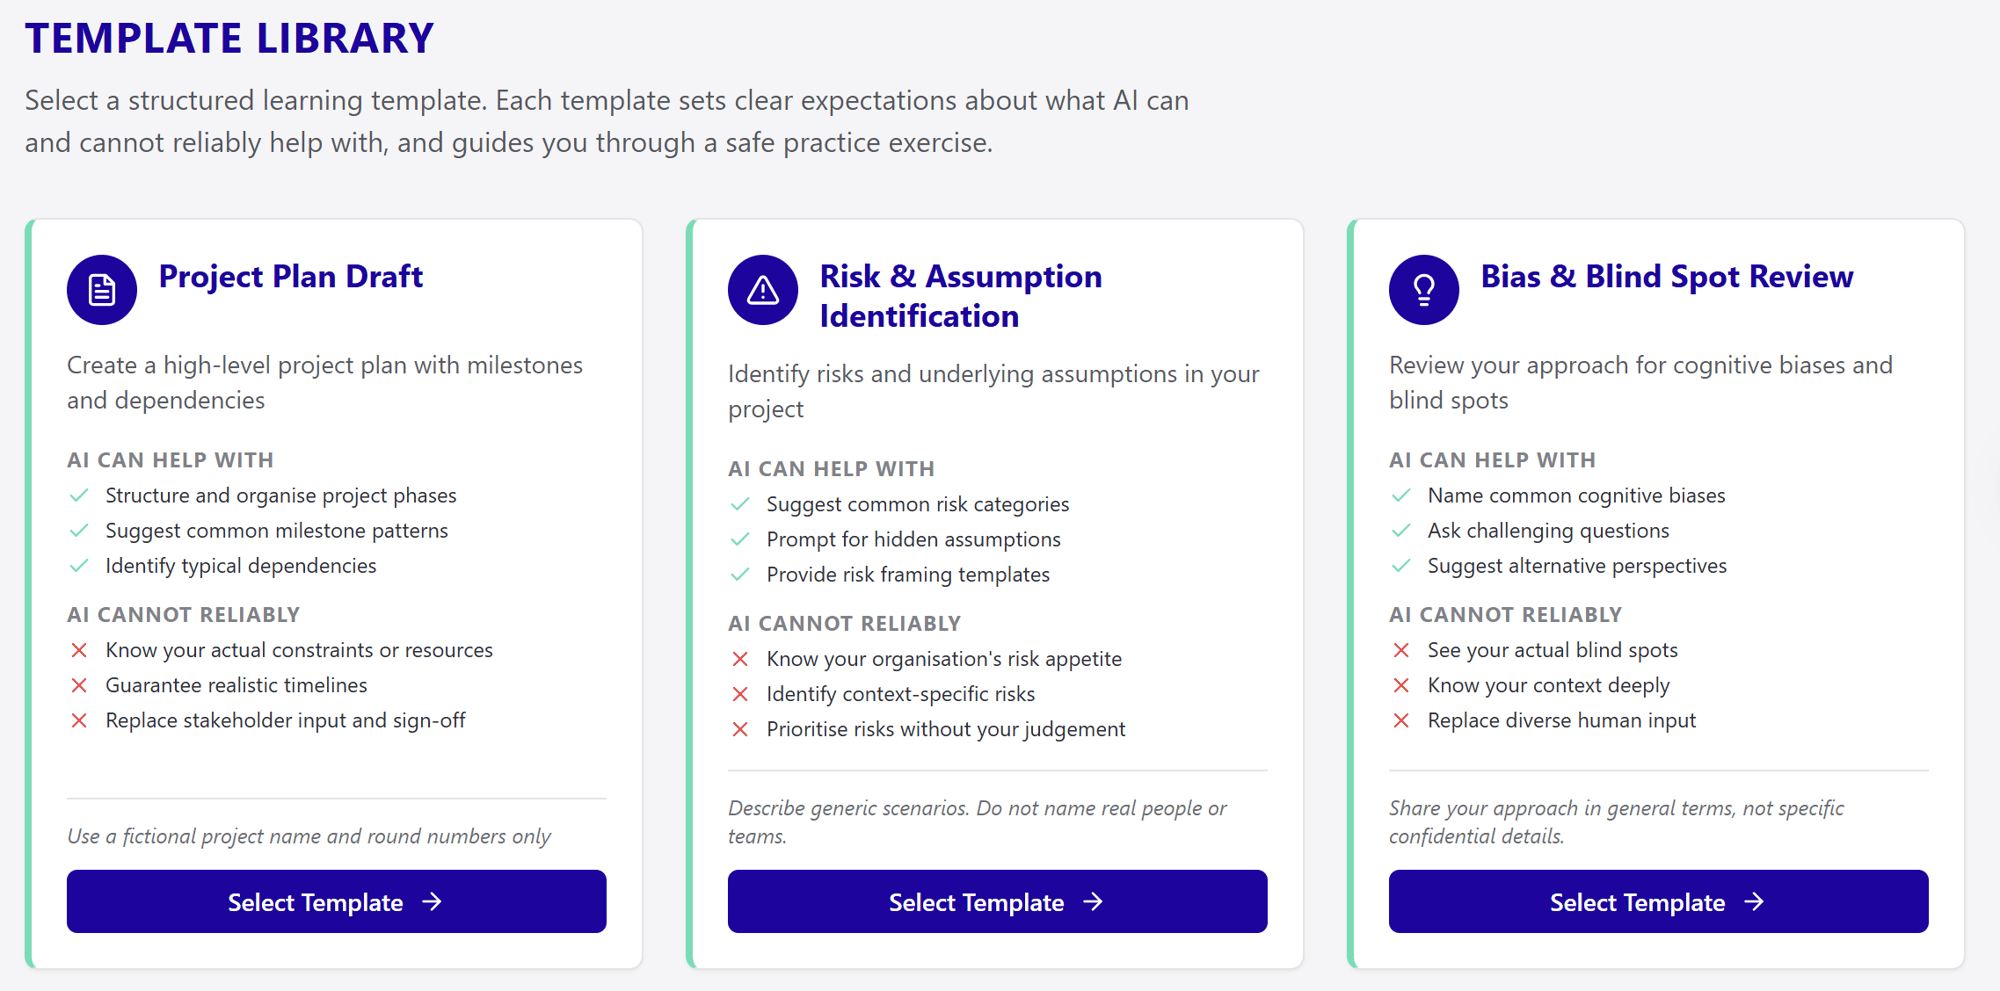Click the 'Project Plan Draft' card title
The image size is (2000, 991).
pos(291,277)
